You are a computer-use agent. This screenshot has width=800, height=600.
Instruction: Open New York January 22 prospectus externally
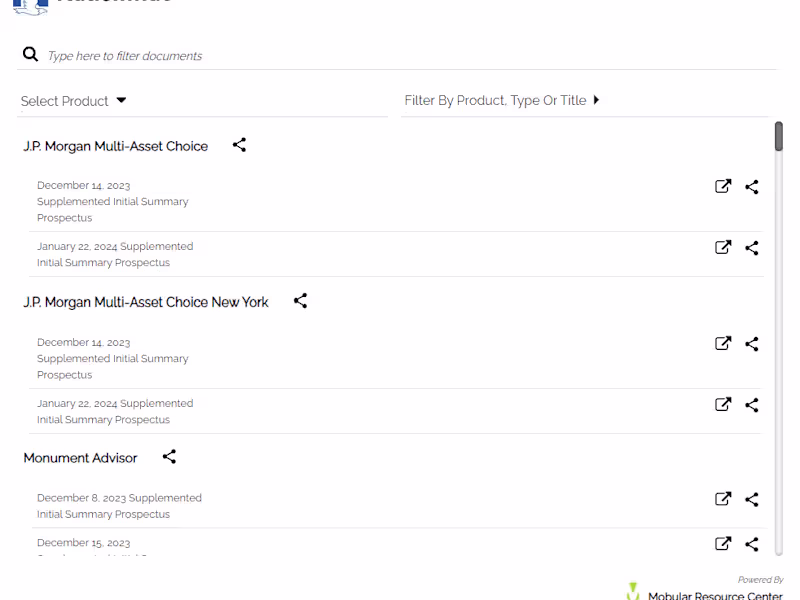point(723,405)
